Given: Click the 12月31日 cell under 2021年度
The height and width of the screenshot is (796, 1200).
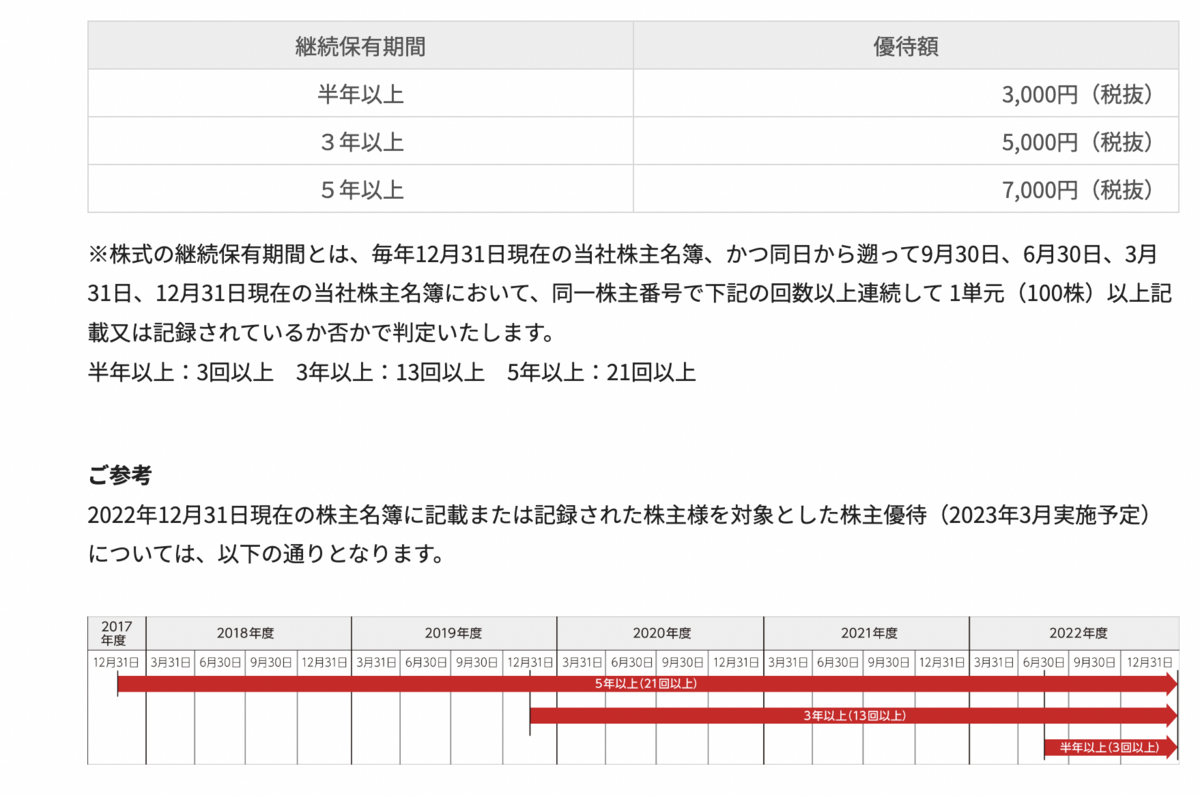Looking at the screenshot, I should click(942, 661).
